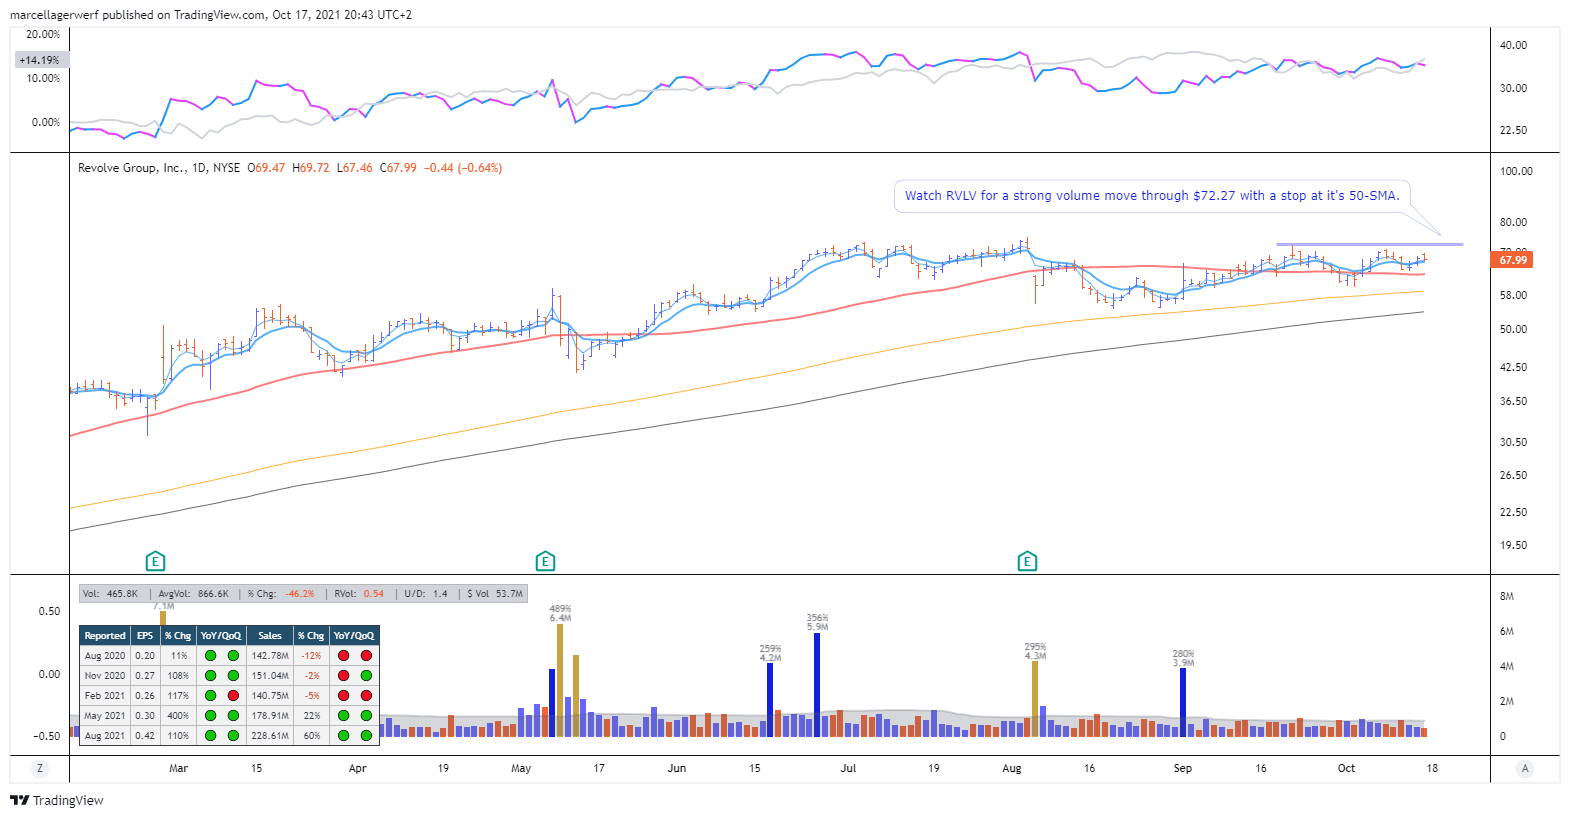Click the U/D: 1.4 status entry

(426, 594)
